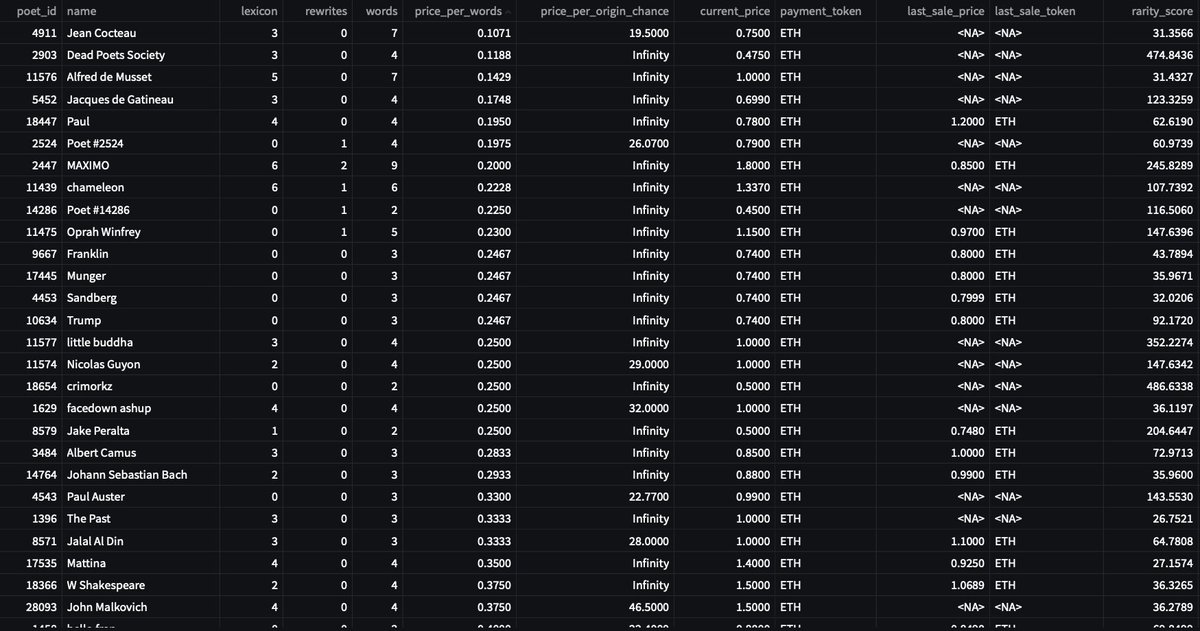Sort by price_per_origin_chance header
Screen dimensions: 1200x631
tap(605, 11)
